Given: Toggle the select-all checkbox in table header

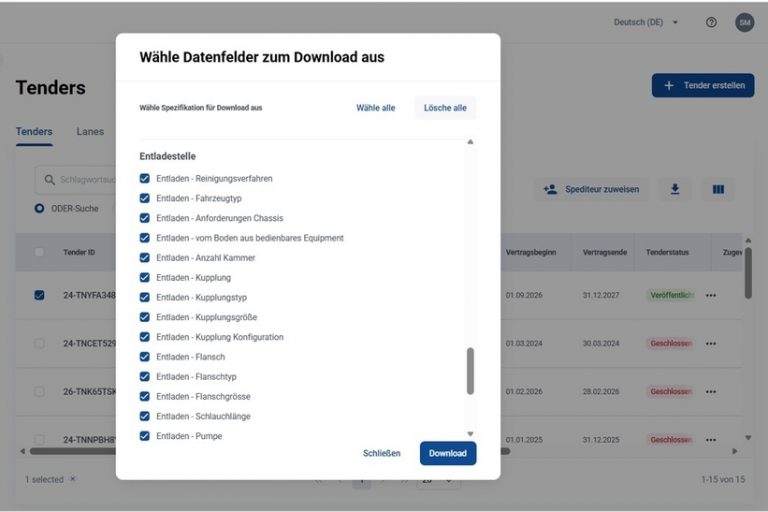Looking at the screenshot, I should (39, 252).
